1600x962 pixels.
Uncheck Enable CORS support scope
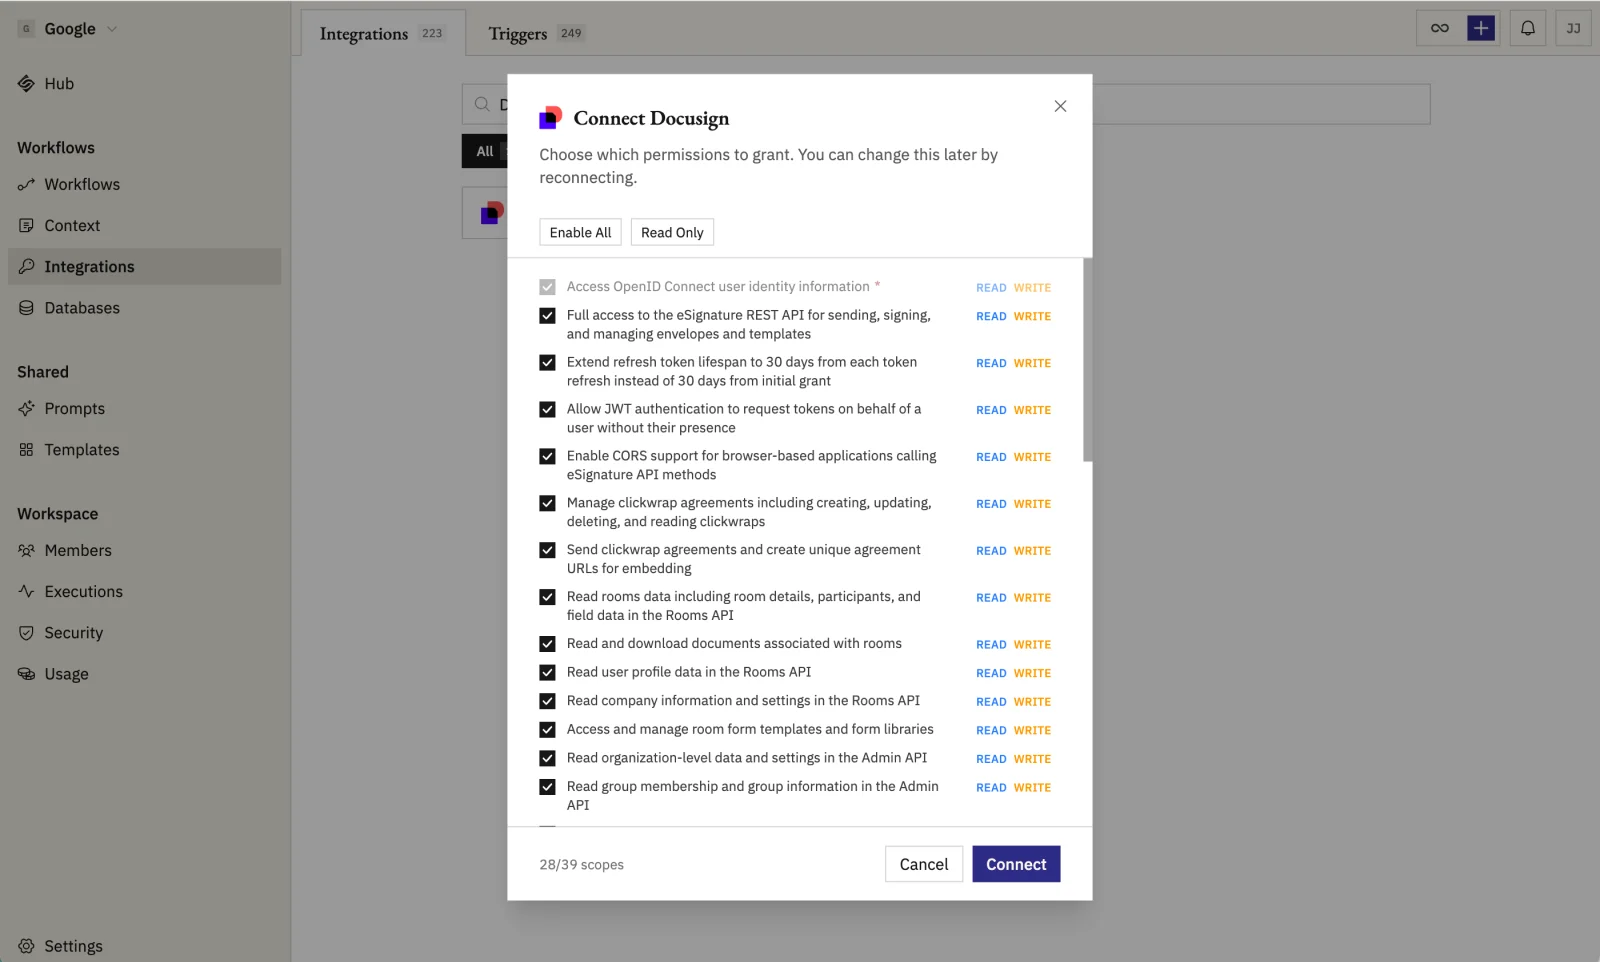(547, 457)
